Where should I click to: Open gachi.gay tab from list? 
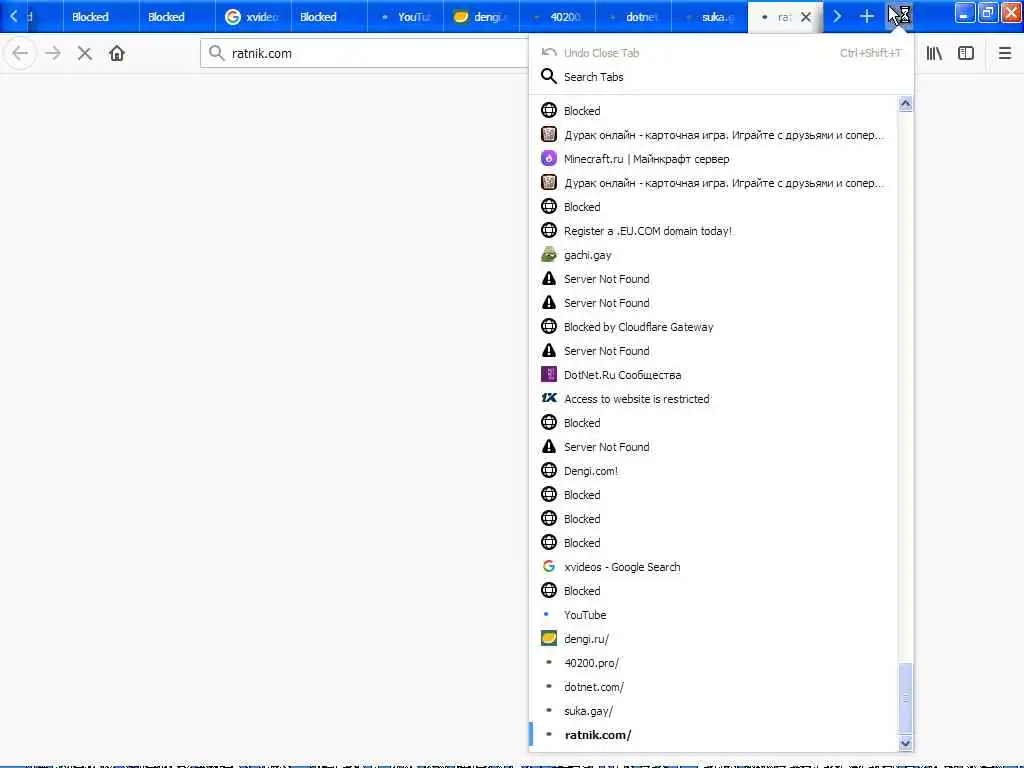pyautogui.click(x=714, y=255)
